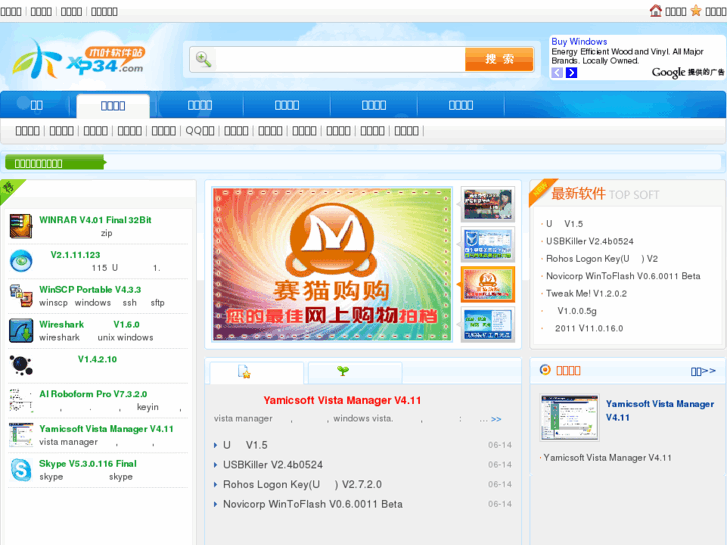Open the AI Roboform Pro icon
Image resolution: width=727 pixels, height=545 pixels.
(x=21, y=400)
